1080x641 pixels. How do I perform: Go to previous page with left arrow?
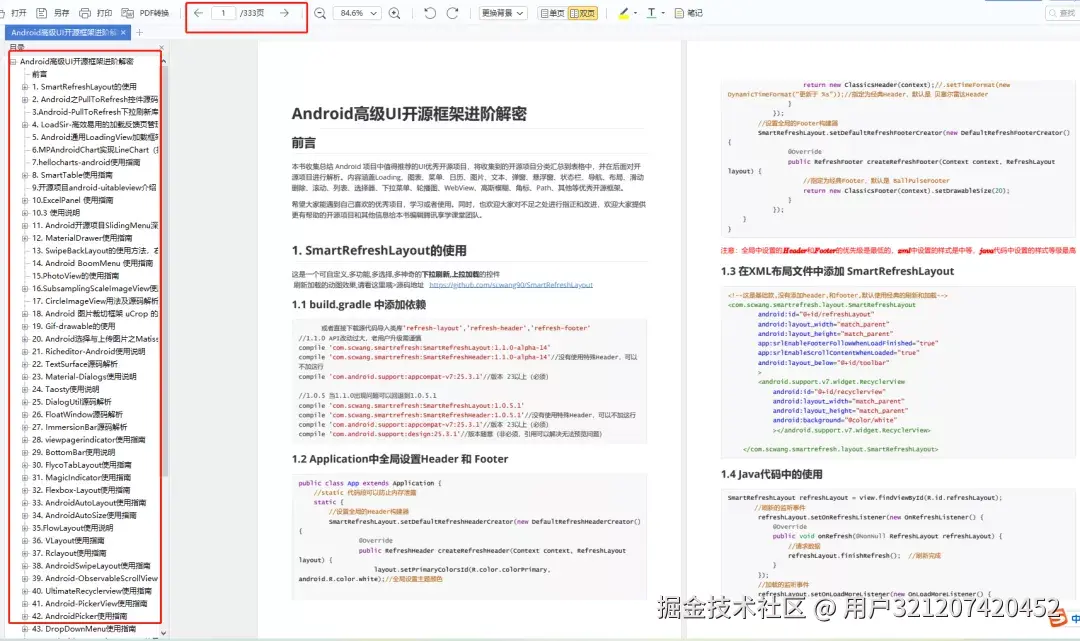(198, 13)
